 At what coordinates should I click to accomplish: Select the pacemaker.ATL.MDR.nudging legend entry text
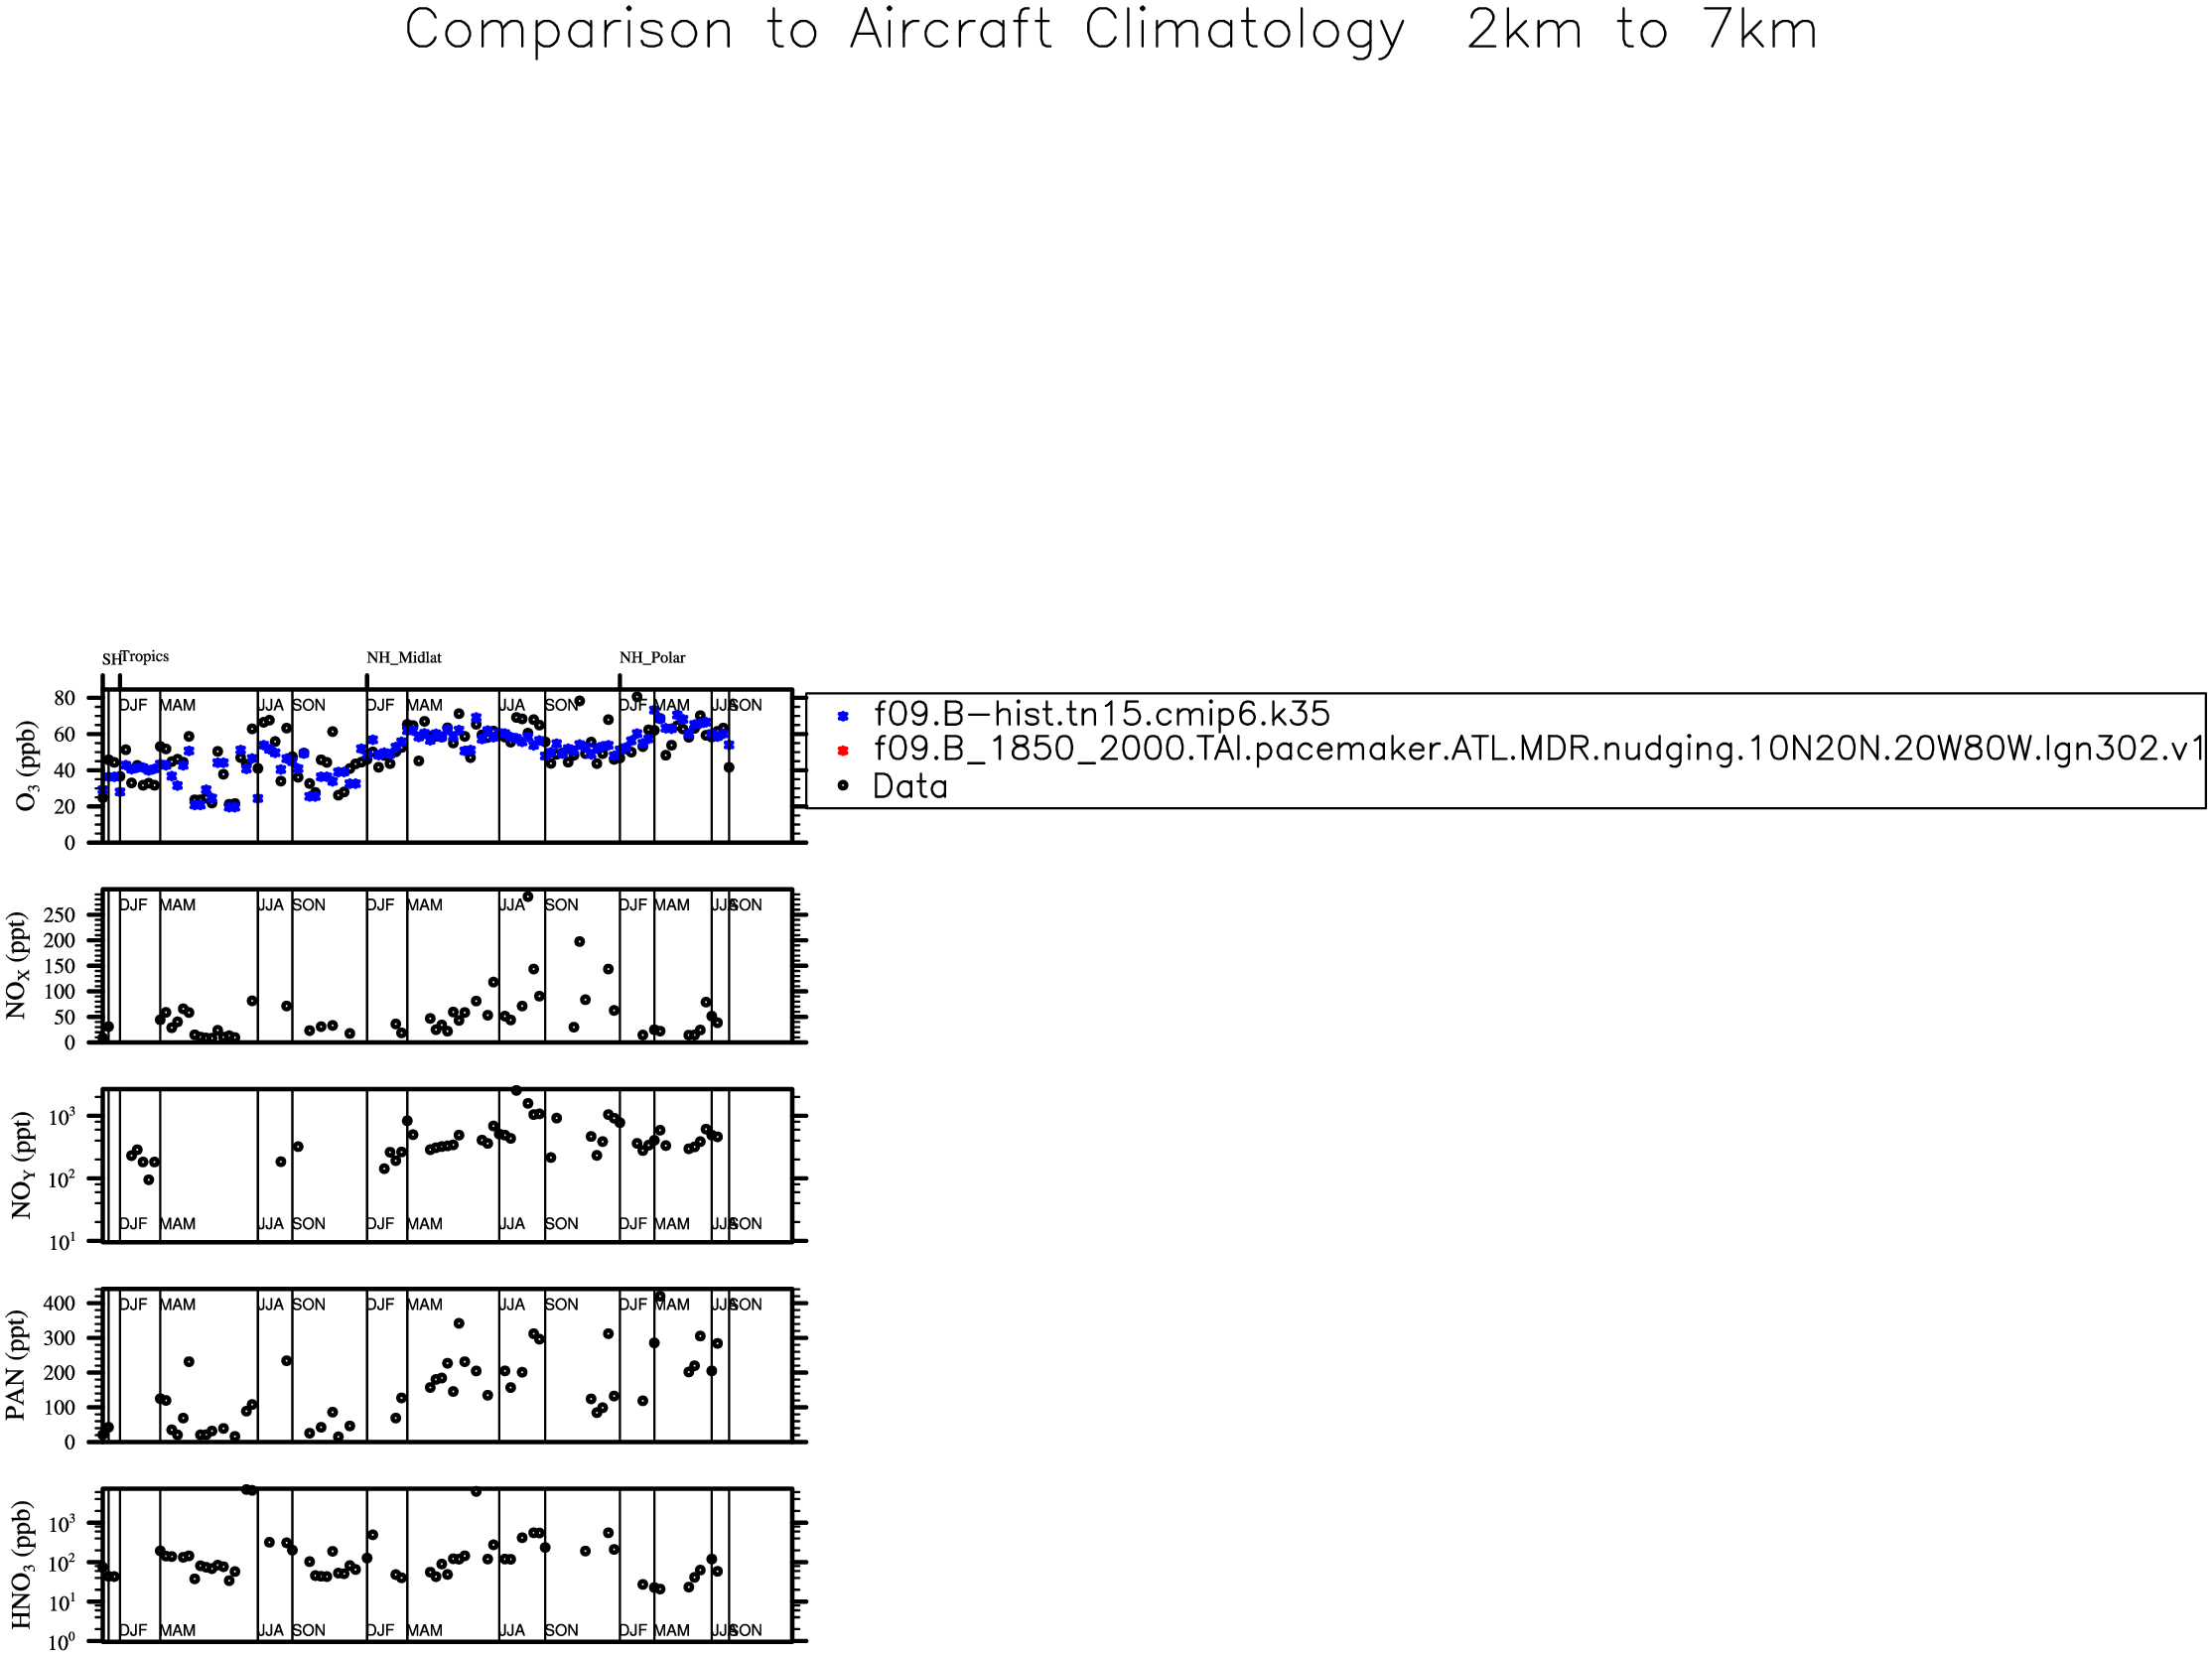click(x=1537, y=749)
